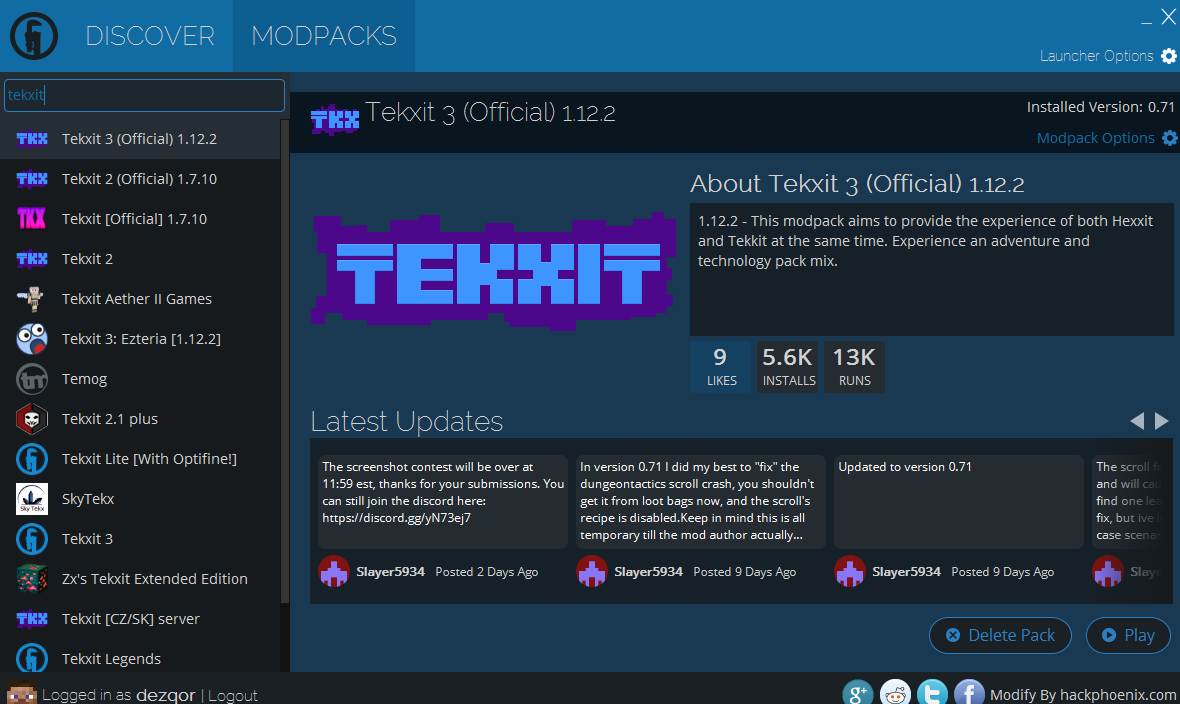
Task: Select Tekxit 3 (Official) 1.12.2 in list
Action: 140,139
